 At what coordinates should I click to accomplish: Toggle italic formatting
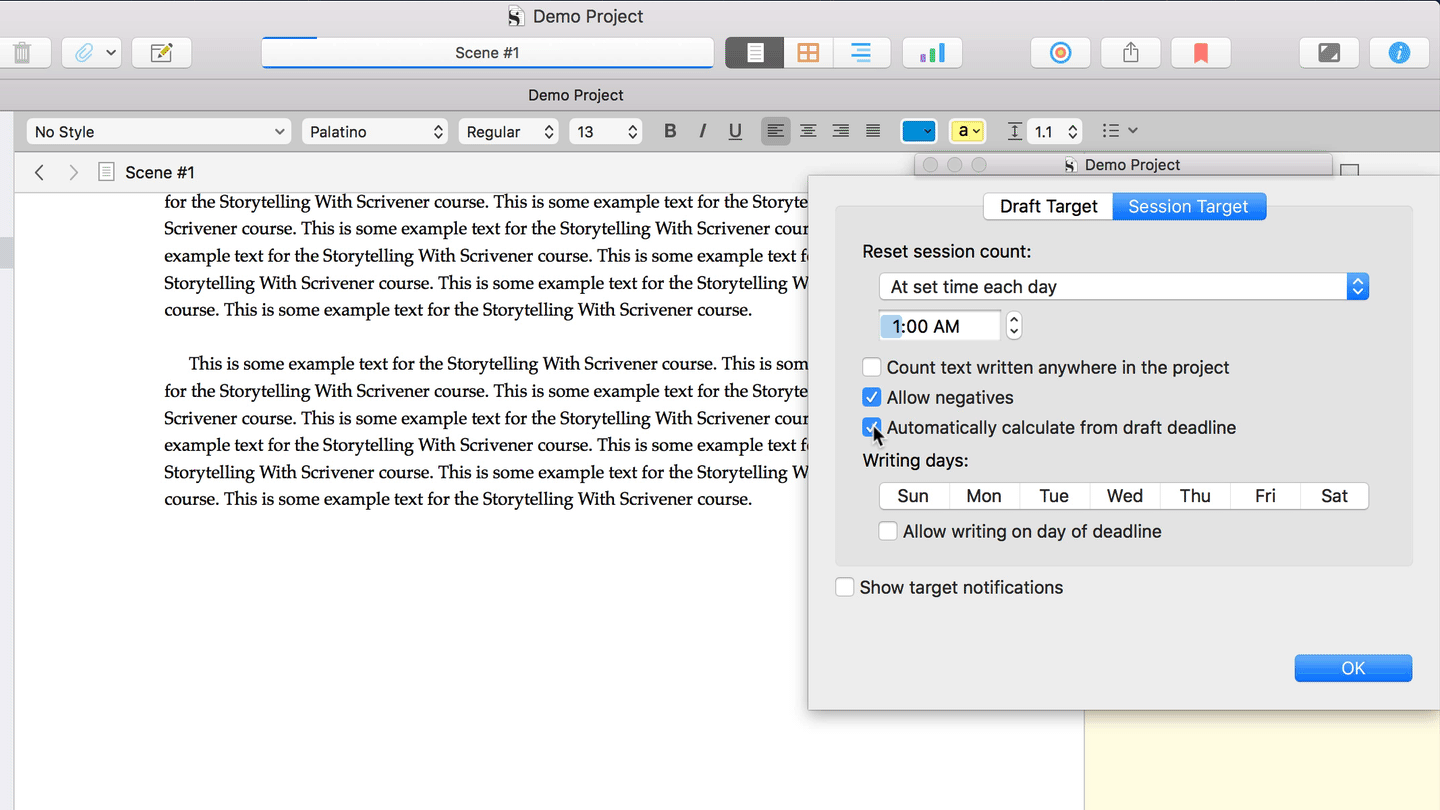click(x=703, y=131)
